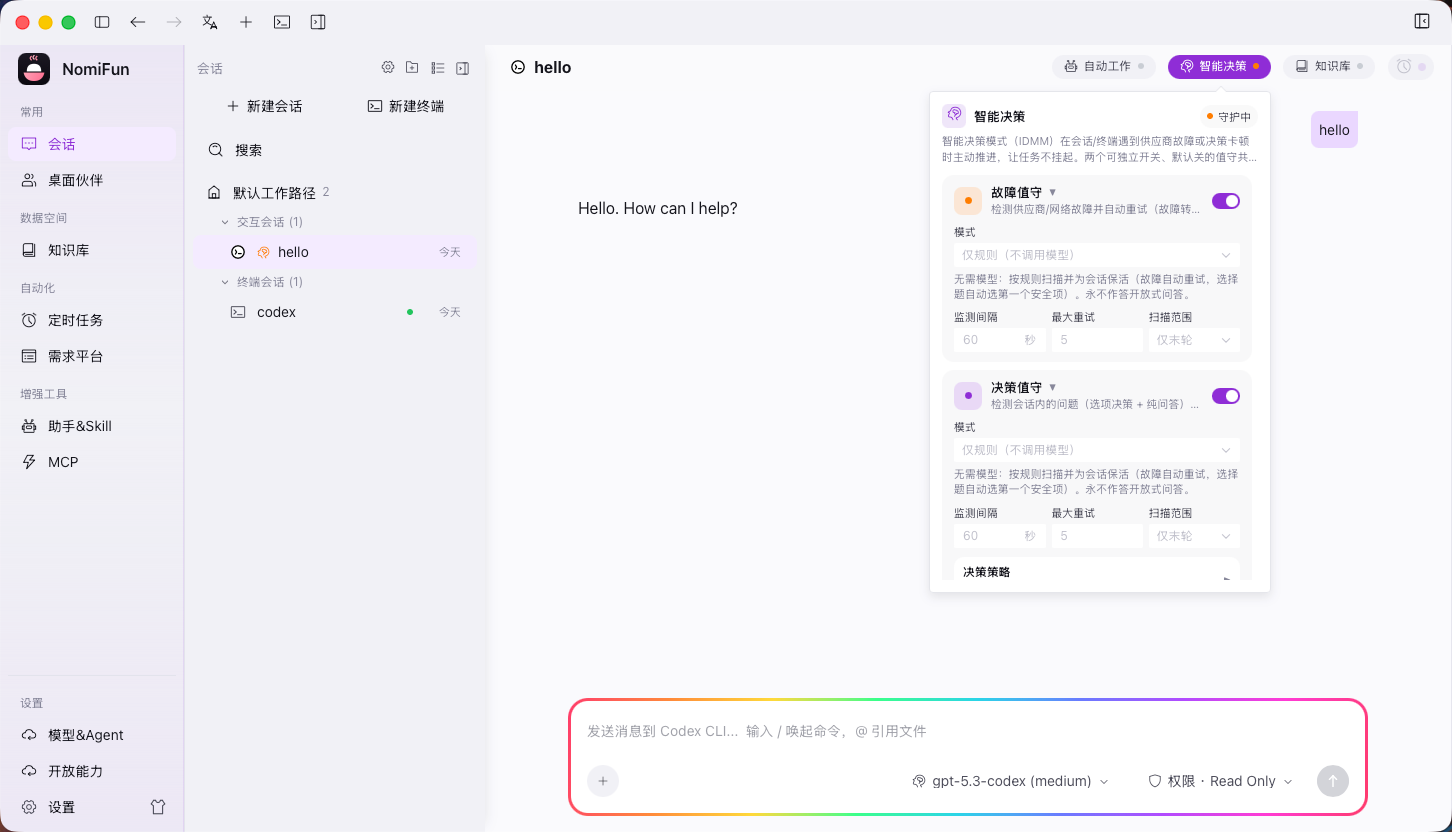Click the alarm clock pill in the header

(1410, 66)
